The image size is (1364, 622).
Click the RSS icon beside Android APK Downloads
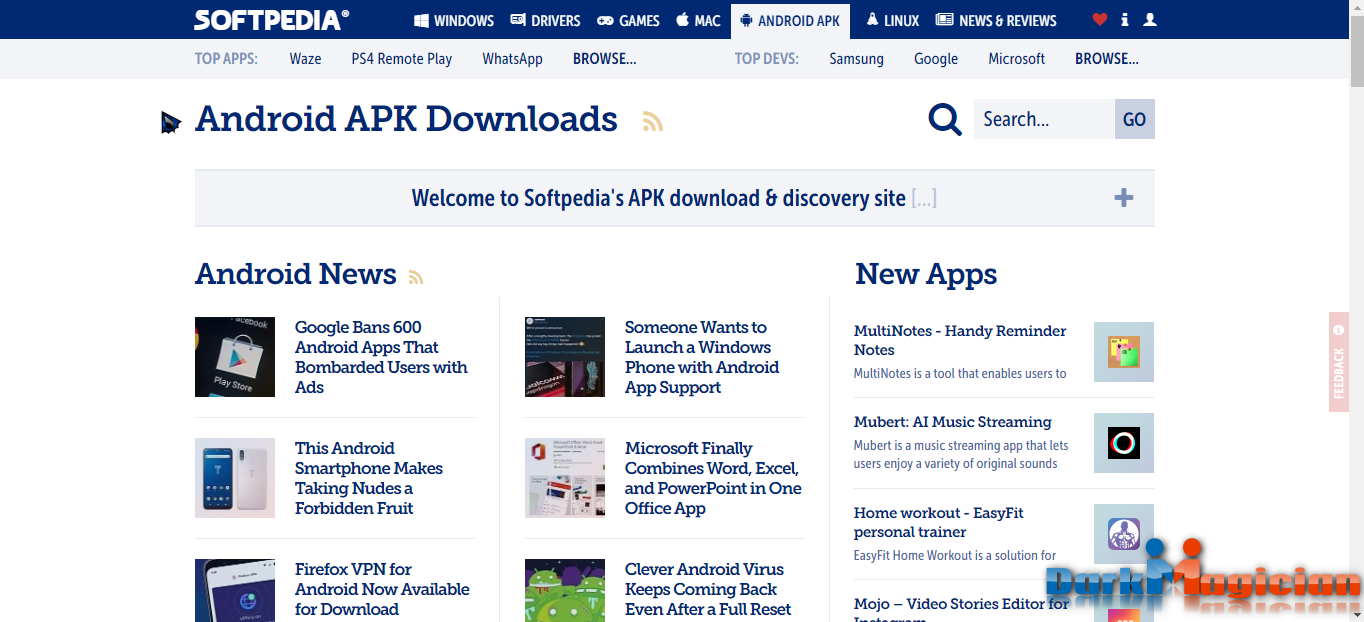(x=652, y=121)
